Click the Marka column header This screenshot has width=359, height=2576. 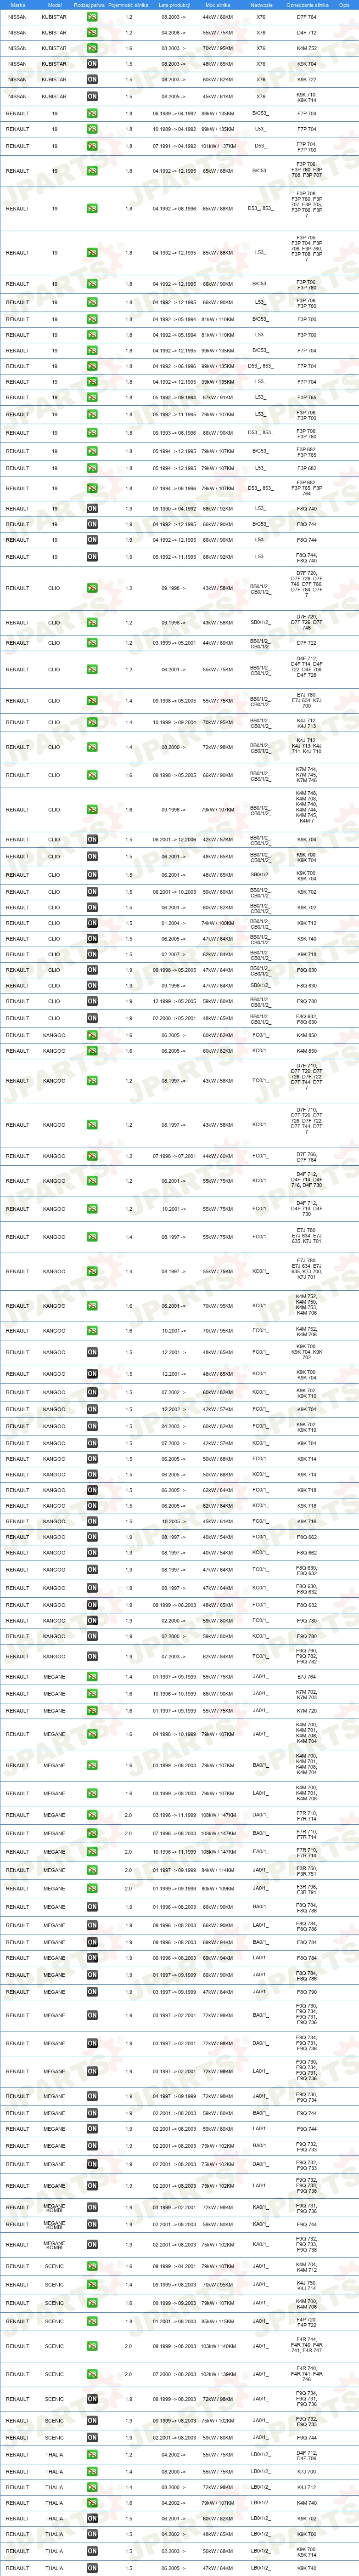(x=18, y=5)
